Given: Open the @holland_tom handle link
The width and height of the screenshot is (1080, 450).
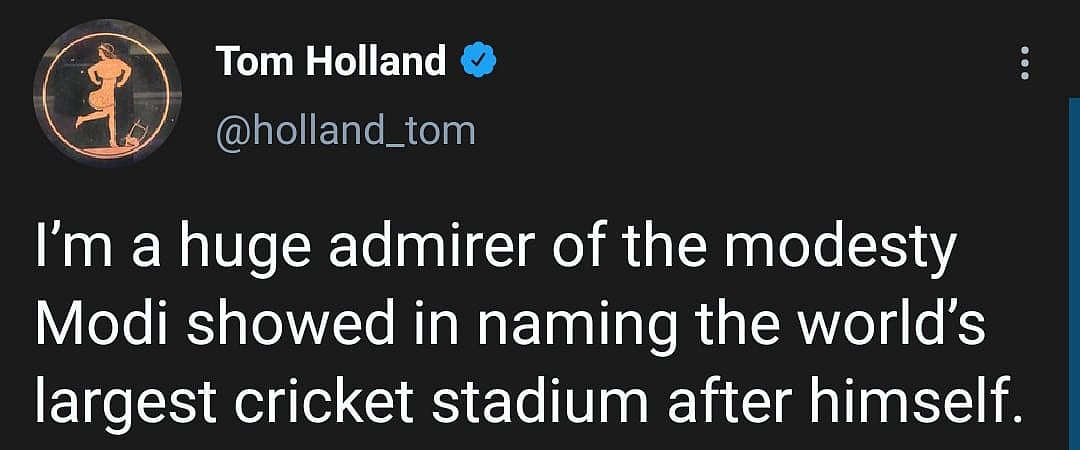Looking at the screenshot, I should [x=345, y=130].
